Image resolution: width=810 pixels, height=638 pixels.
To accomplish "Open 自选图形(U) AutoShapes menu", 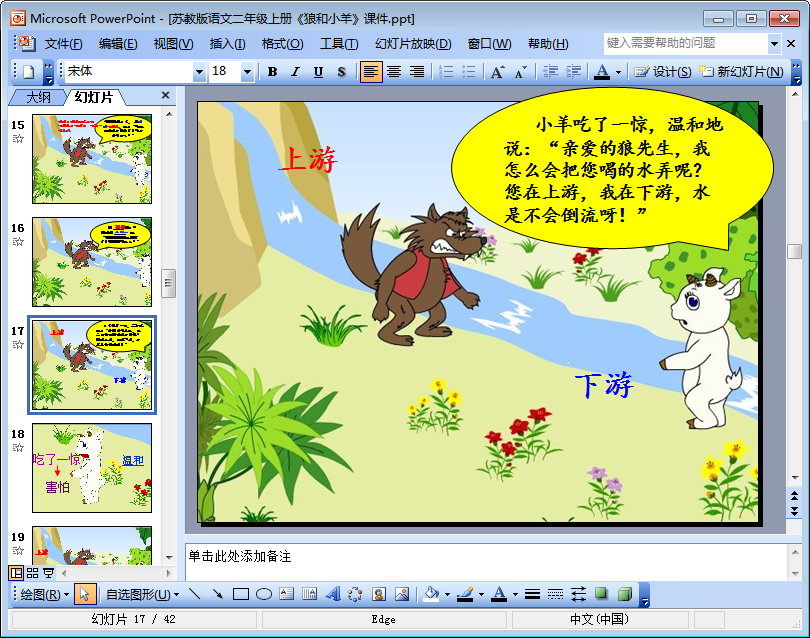I will point(143,595).
